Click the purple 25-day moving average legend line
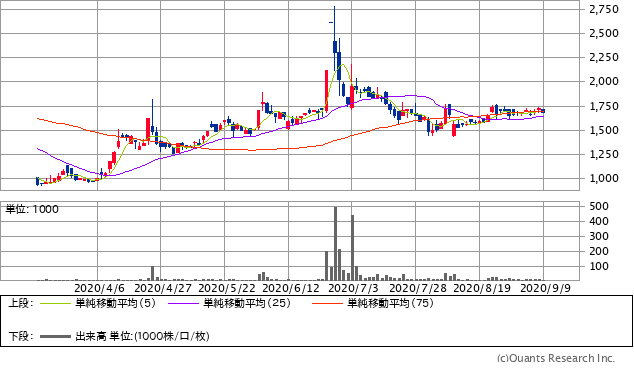Viewport: 634px width, 373px height. click(183, 303)
